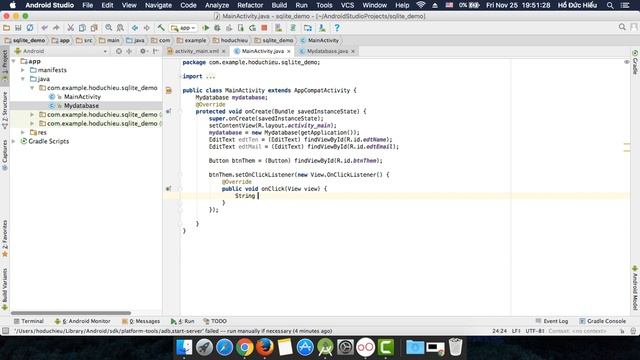Close the activity_main.xml tab

point(224,51)
